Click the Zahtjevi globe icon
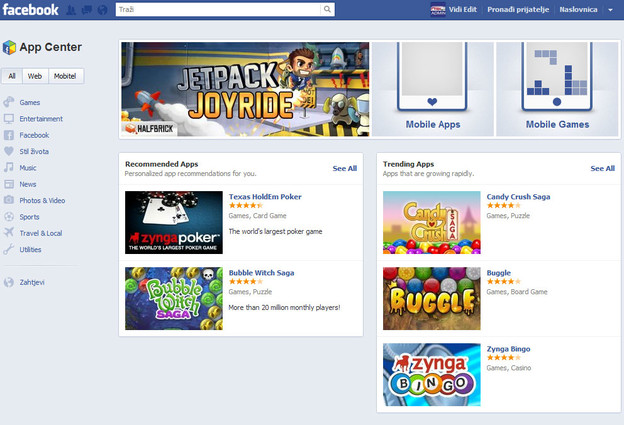Viewport: 624px width, 425px height. (9, 282)
